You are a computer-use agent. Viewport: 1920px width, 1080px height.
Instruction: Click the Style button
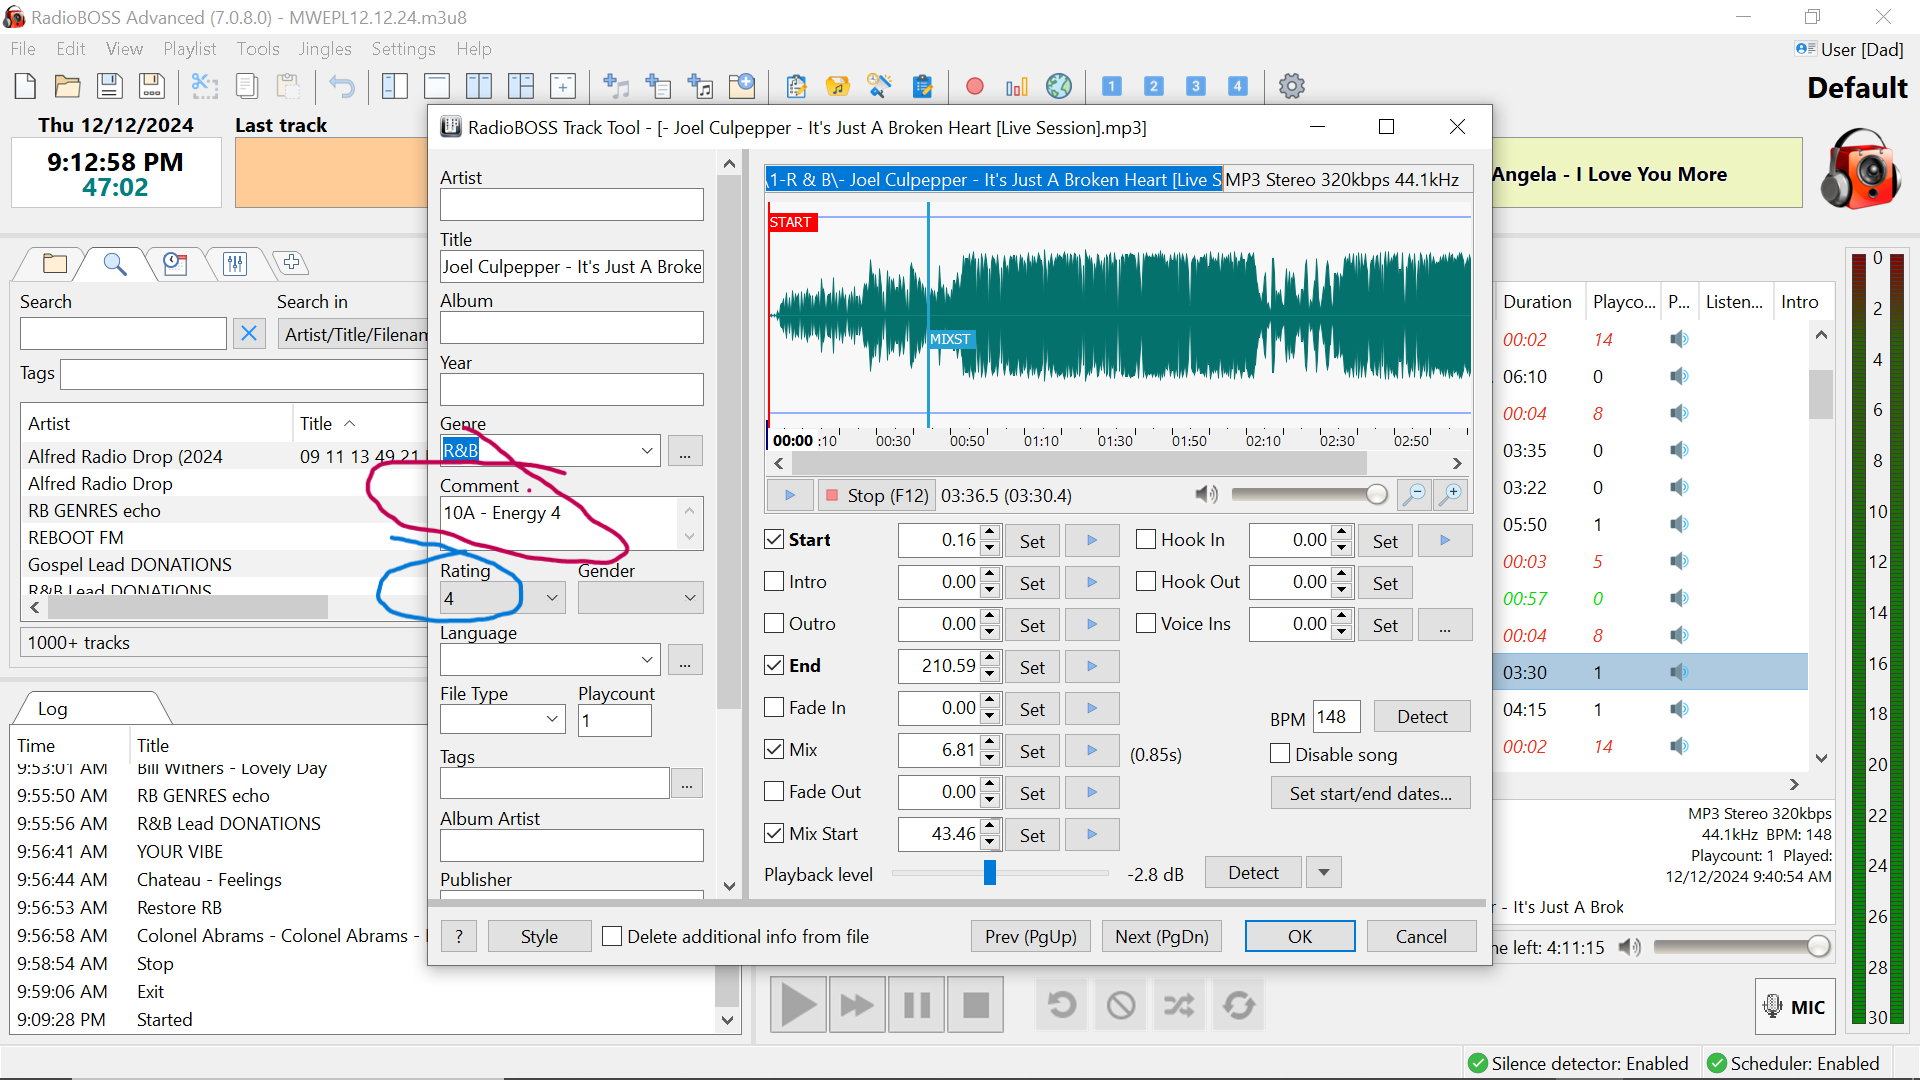tap(539, 936)
